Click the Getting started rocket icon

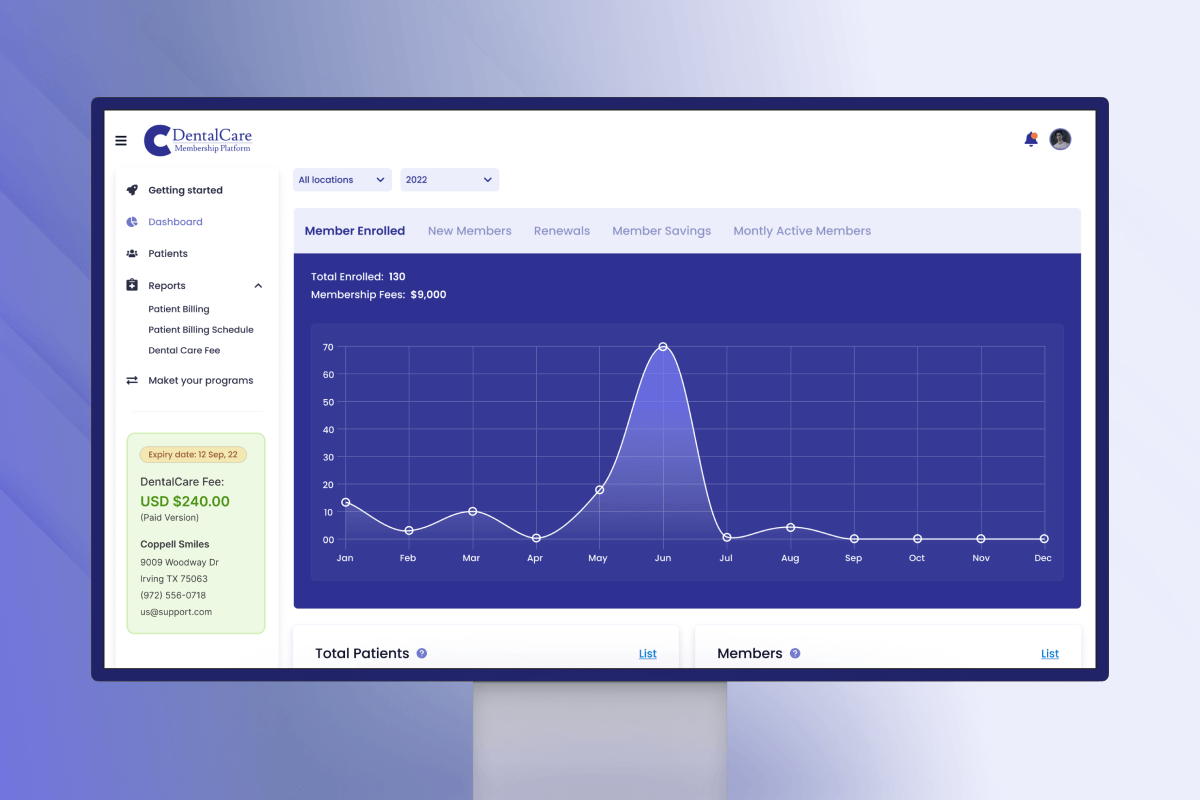tap(132, 190)
